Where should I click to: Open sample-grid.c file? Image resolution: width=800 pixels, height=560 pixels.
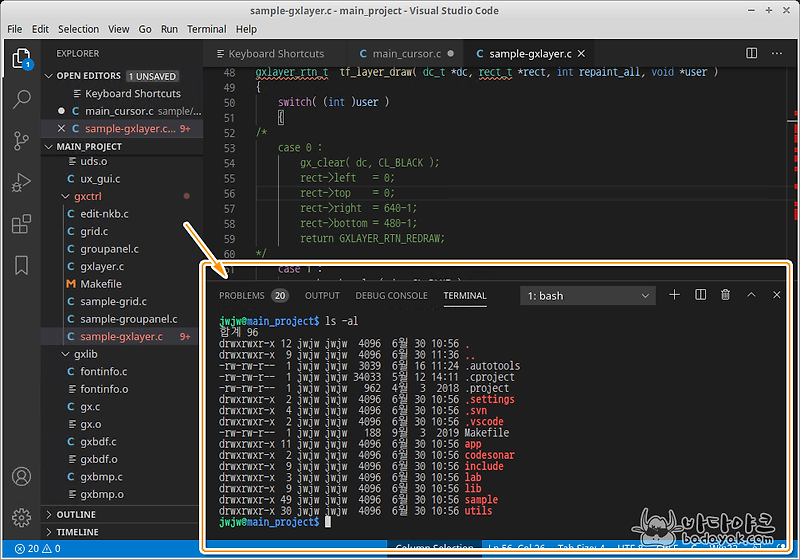point(113,301)
